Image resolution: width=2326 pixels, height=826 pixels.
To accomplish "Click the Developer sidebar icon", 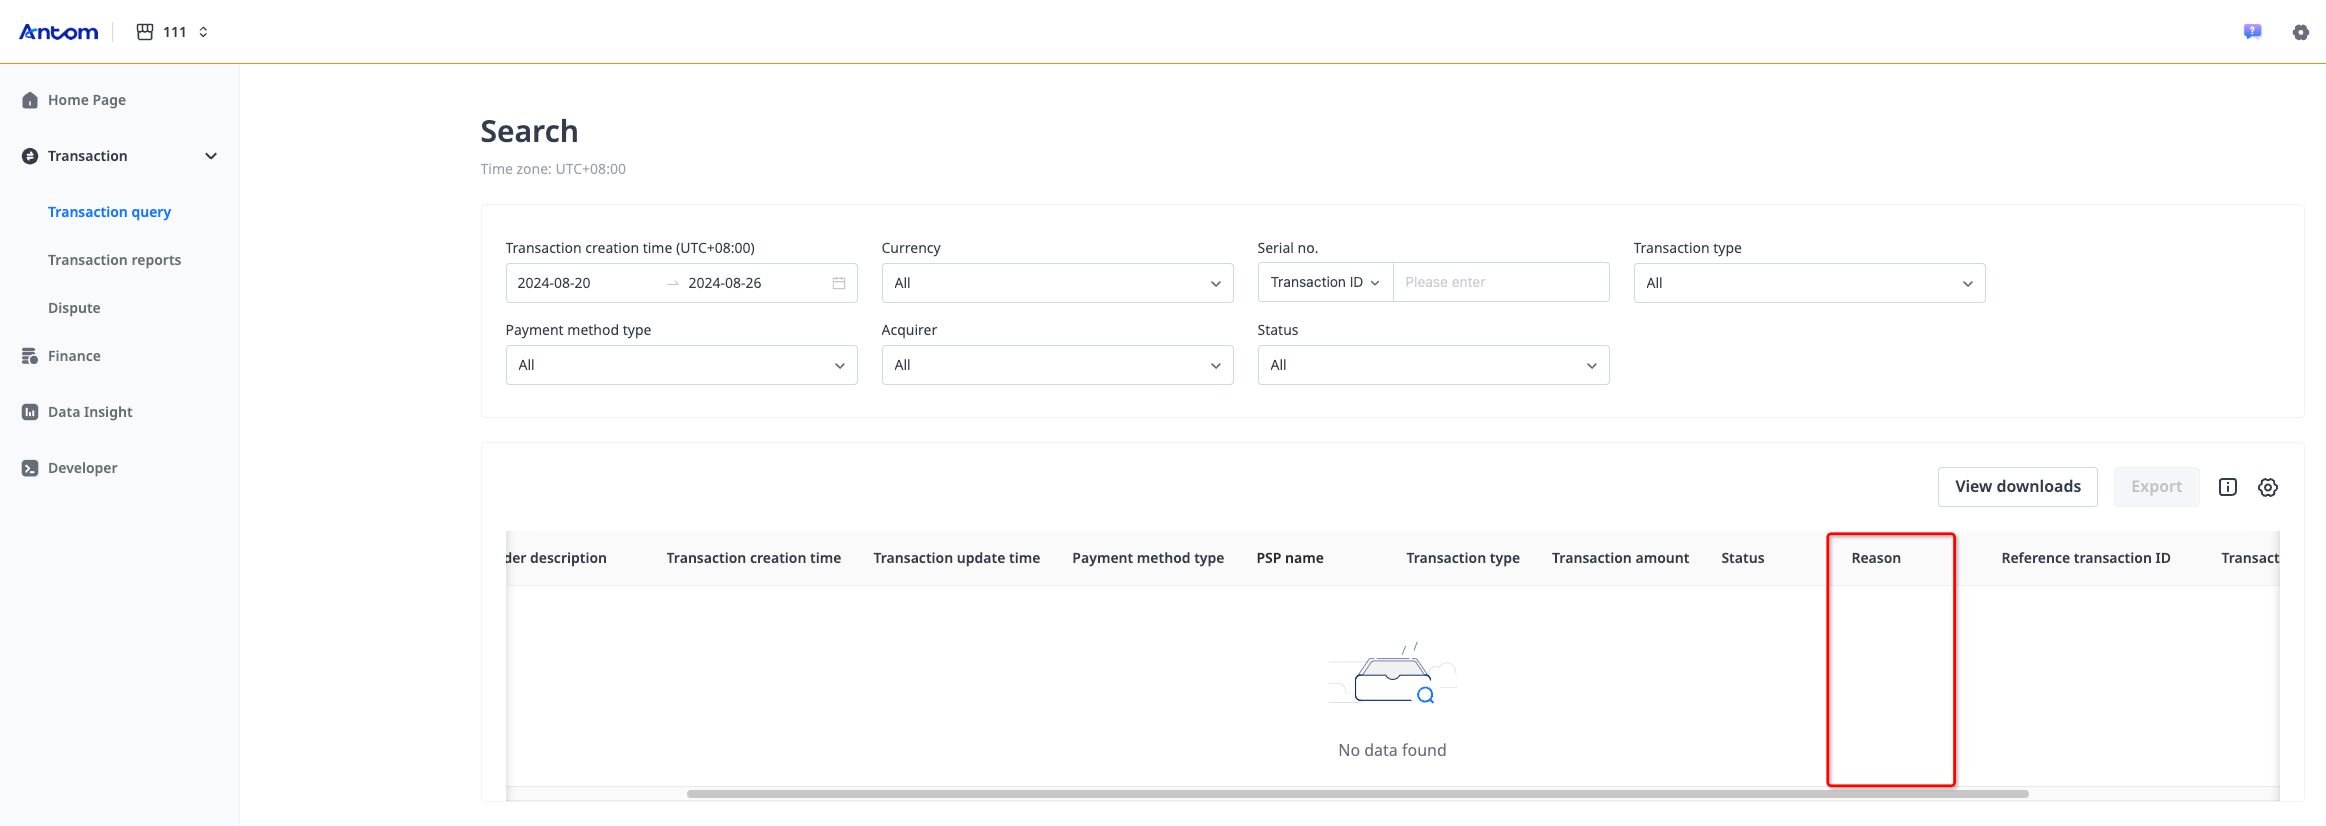I will (30, 468).
